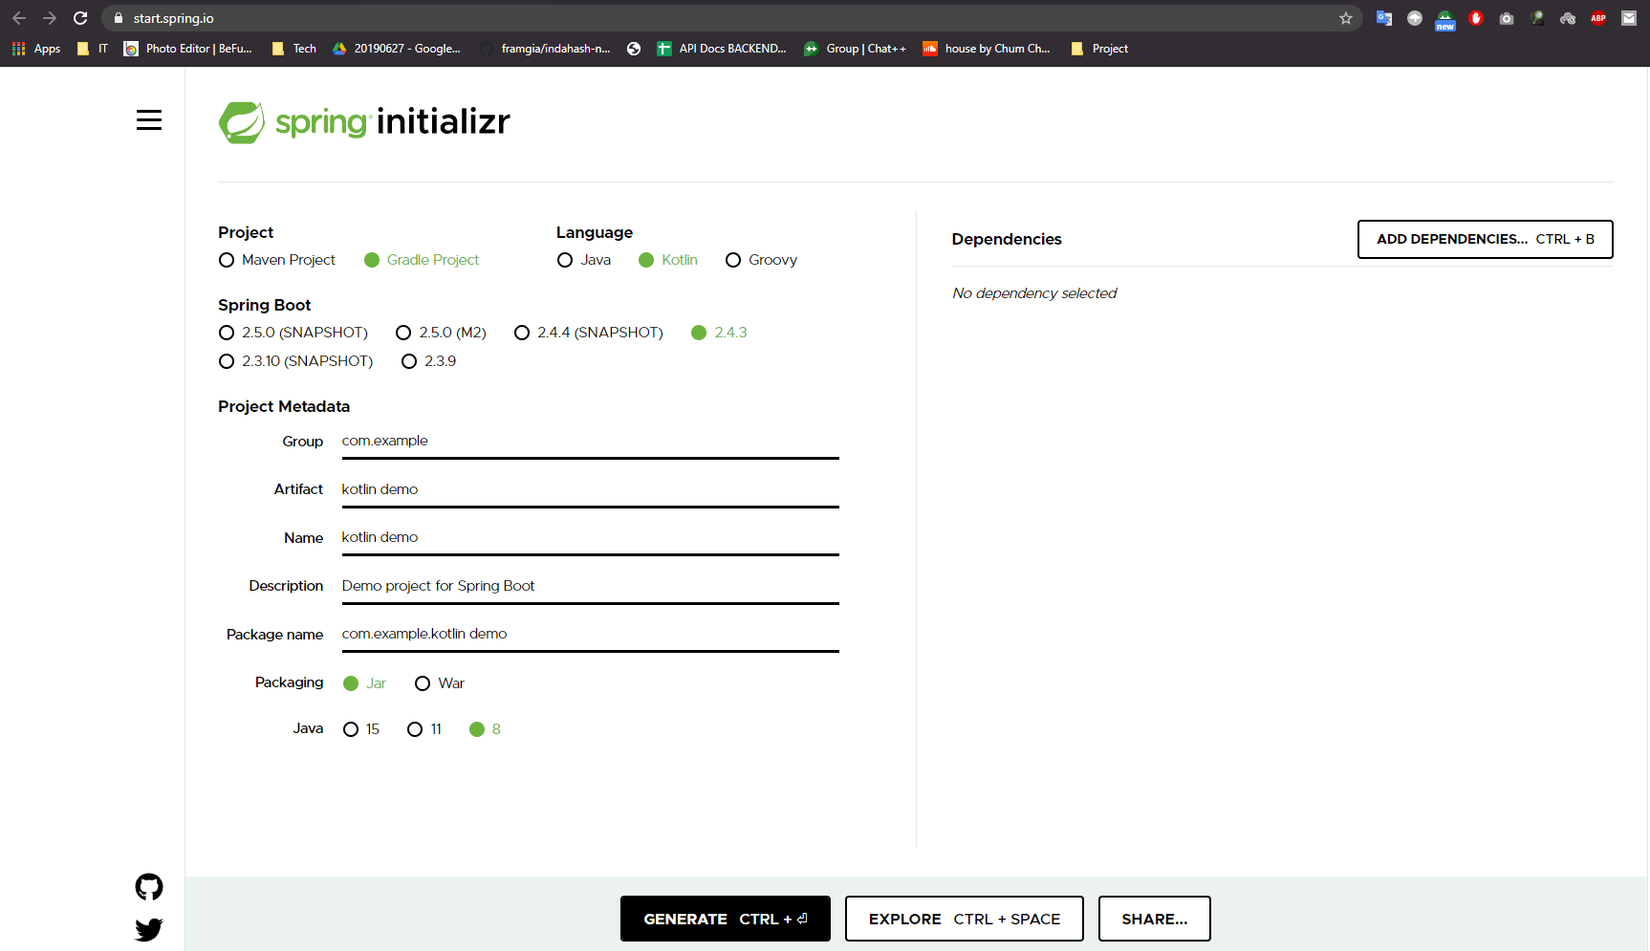The image size is (1650, 951).
Task: Open the Twitter bird icon link
Action: point(149,930)
